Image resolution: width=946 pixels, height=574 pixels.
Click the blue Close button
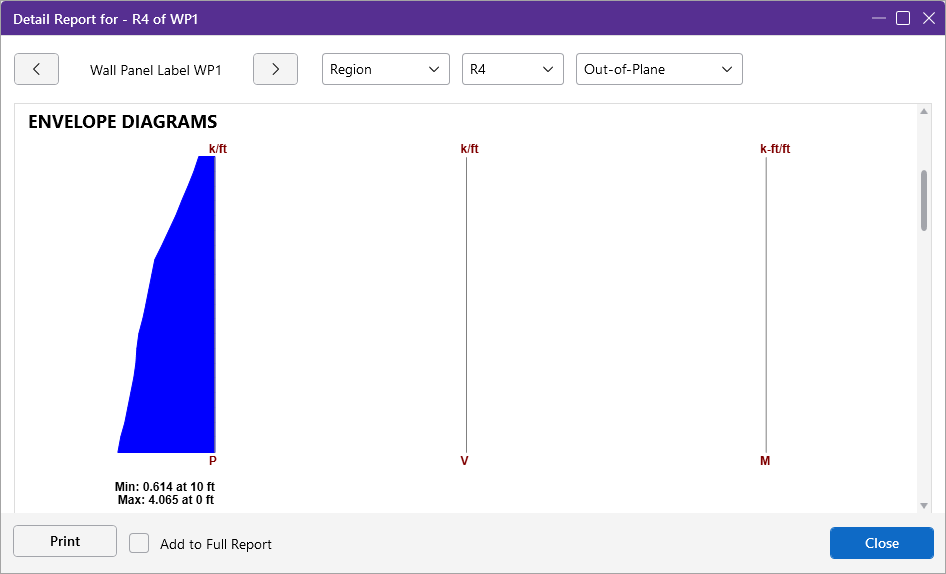pos(881,543)
